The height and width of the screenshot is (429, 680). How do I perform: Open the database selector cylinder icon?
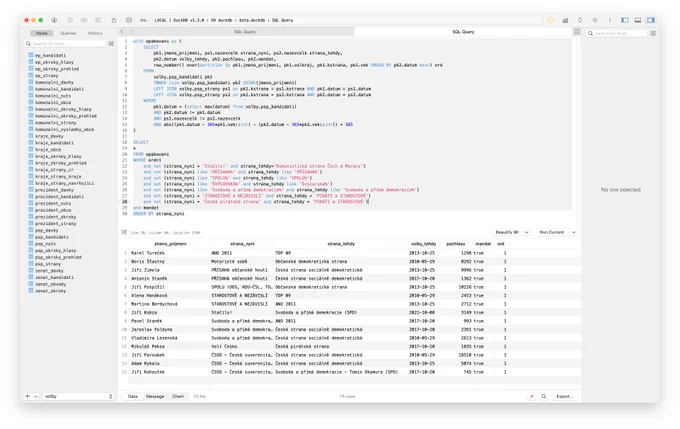pos(129,20)
